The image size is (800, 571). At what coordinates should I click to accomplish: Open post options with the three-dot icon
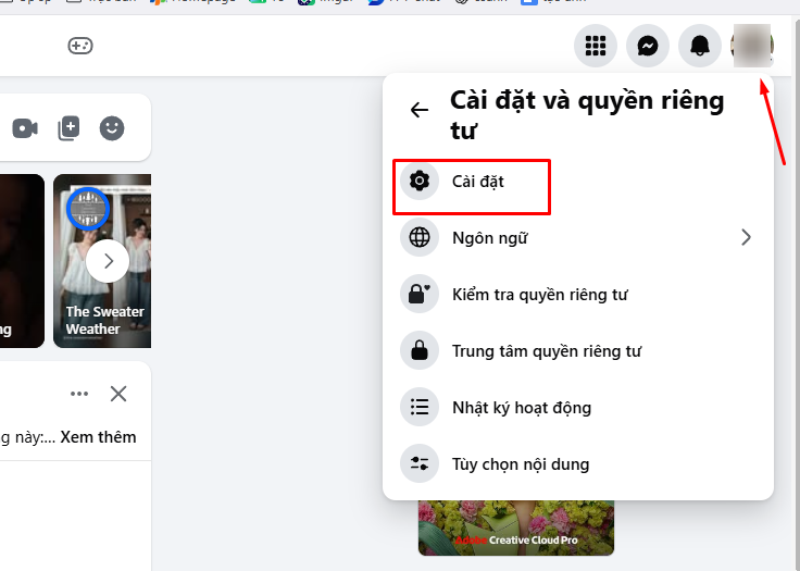point(79,393)
